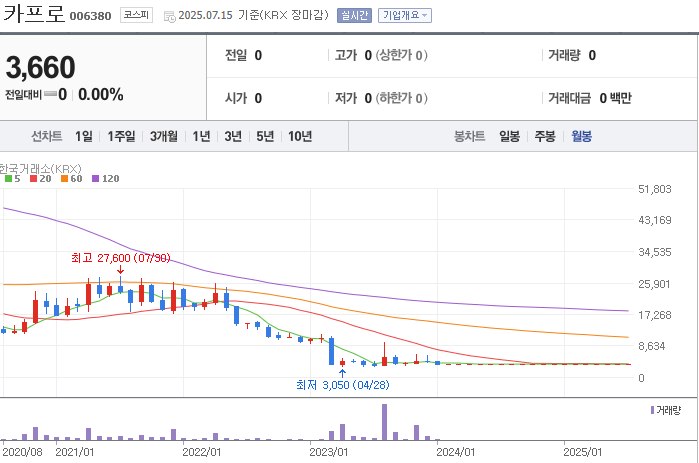Click the 0.00% change rate

tap(101, 94)
